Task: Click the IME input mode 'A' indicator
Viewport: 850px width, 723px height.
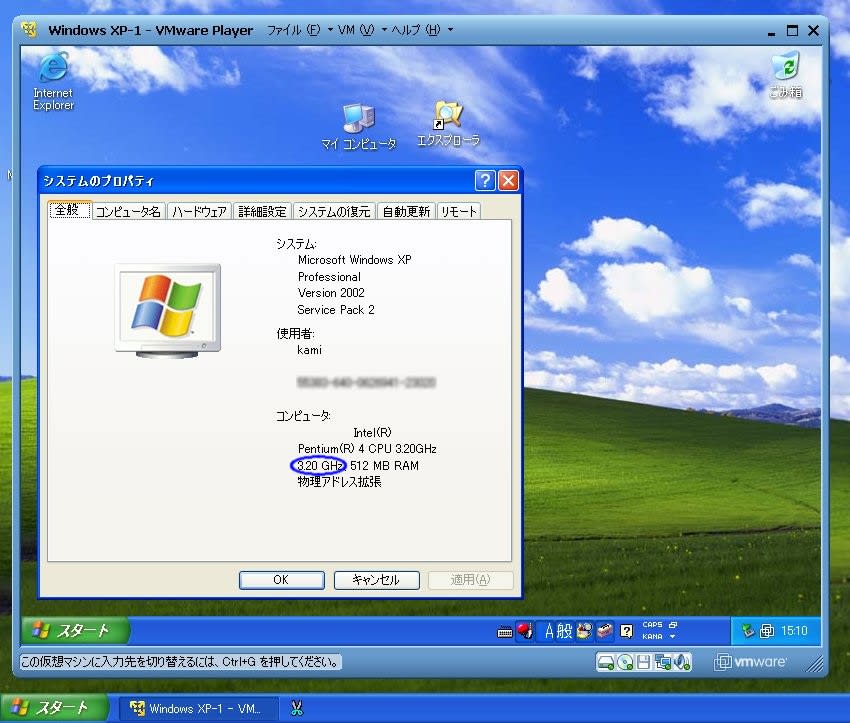Action: coord(549,631)
